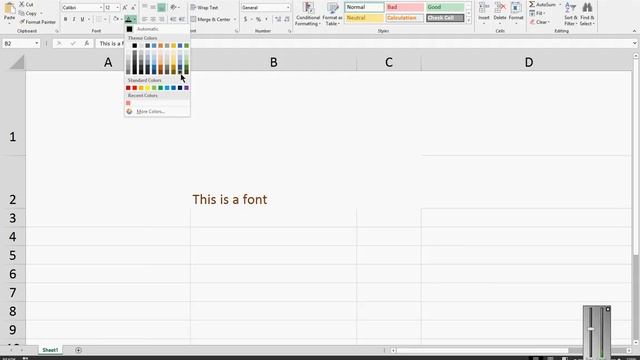Viewport: 640px width, 360px height.
Task: Add a new sheet with the plus icon
Action: 78,350
